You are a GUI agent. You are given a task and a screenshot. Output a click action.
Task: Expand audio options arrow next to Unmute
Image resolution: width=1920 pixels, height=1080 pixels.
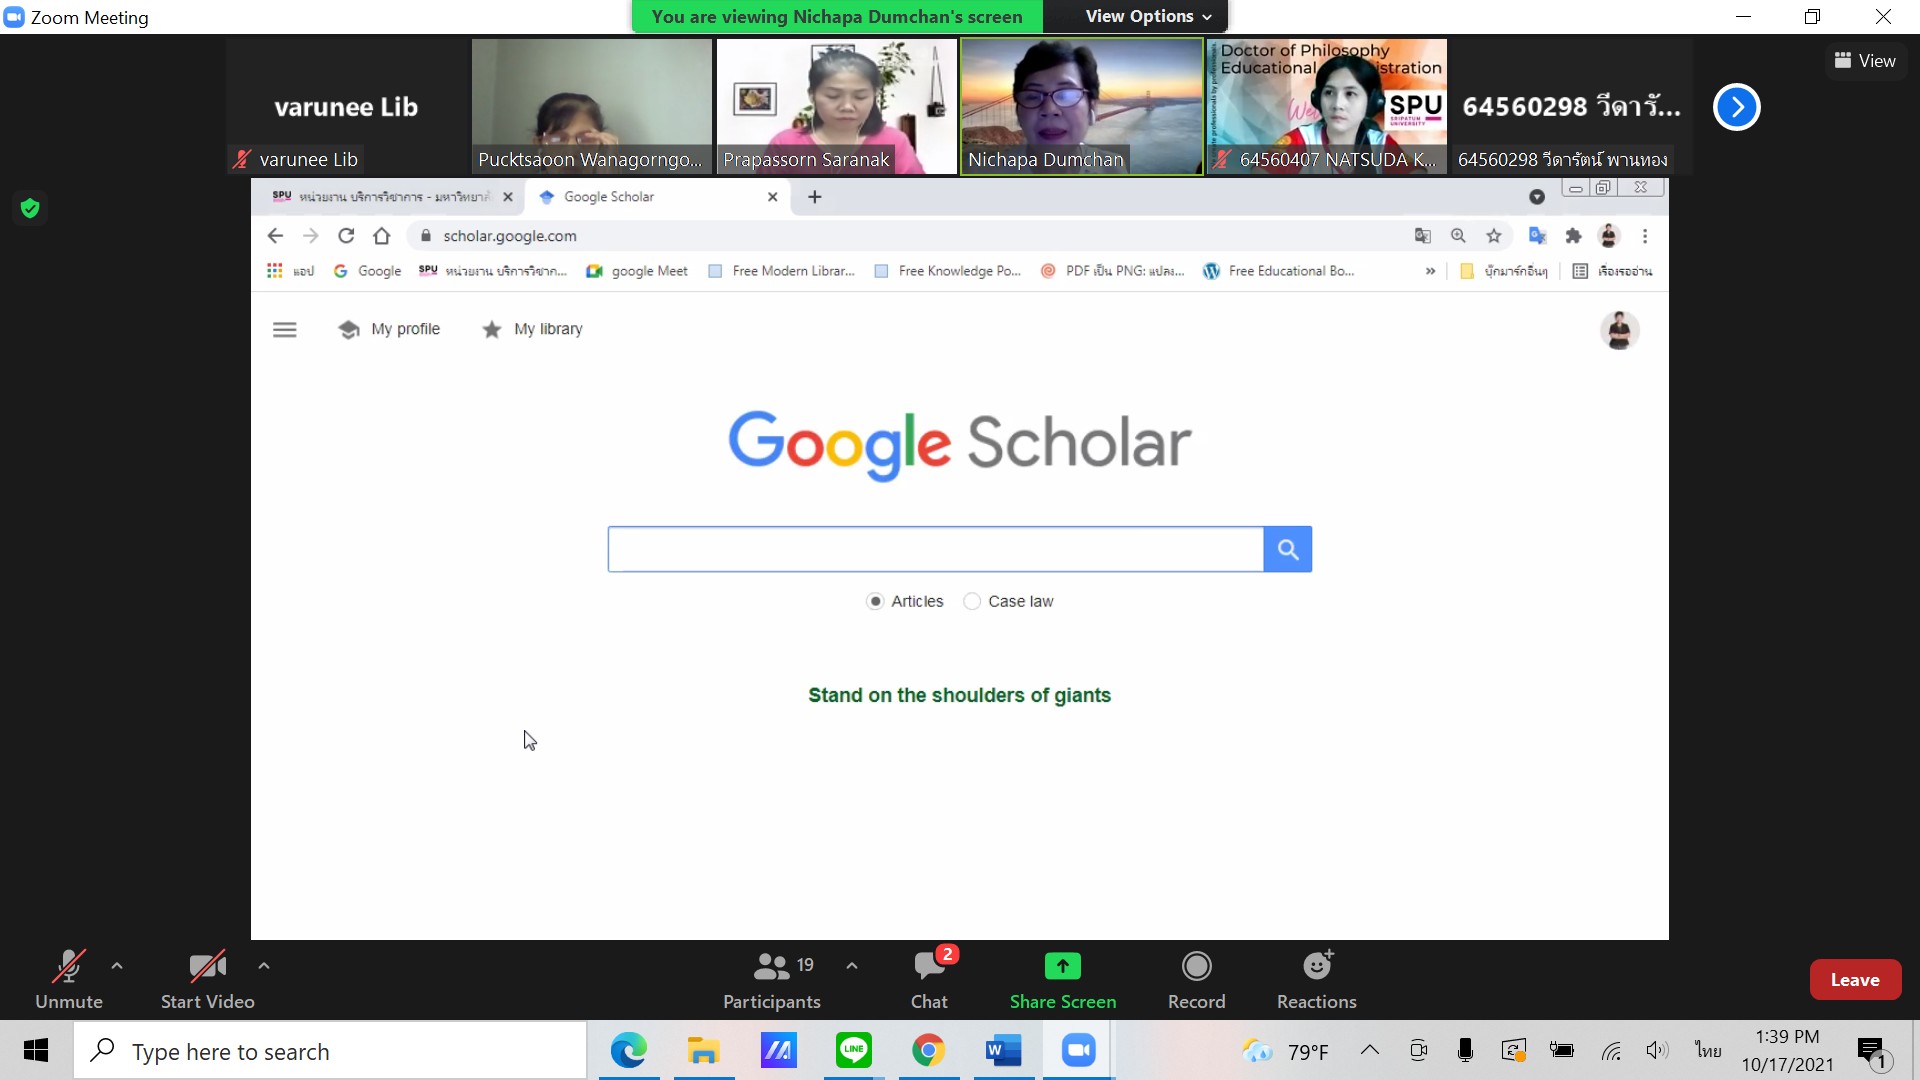(x=117, y=966)
